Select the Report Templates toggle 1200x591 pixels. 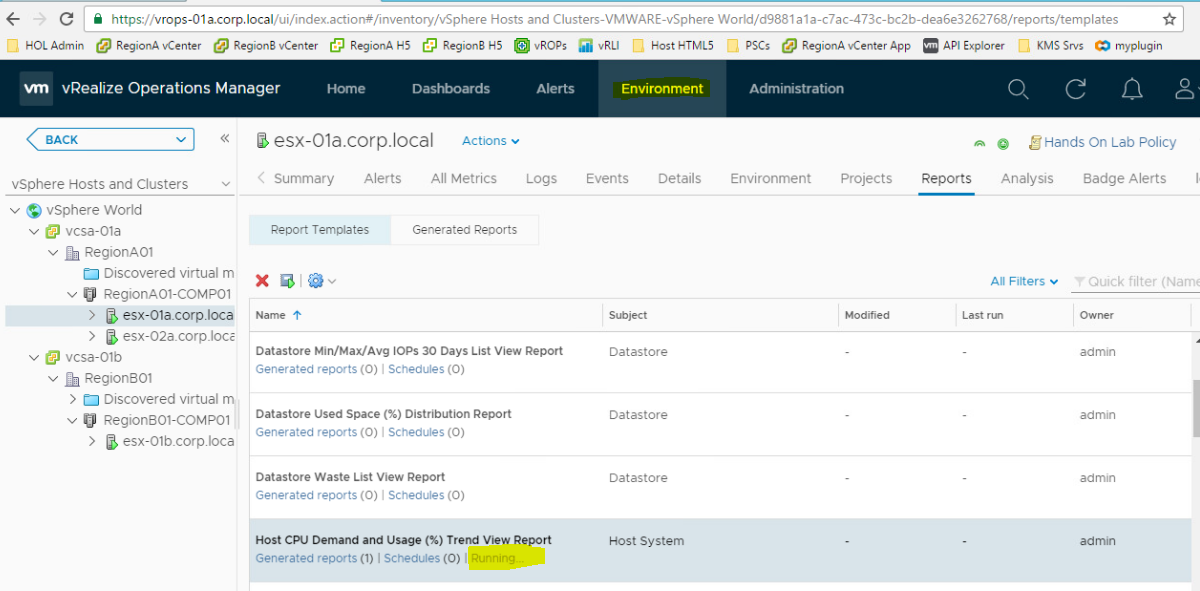point(319,229)
